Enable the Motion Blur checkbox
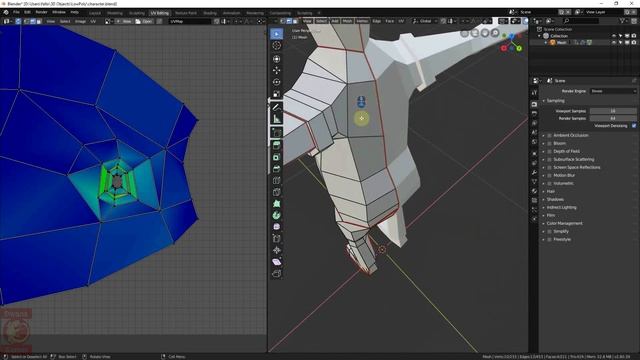Image resolution: width=640 pixels, height=360 pixels. pyautogui.click(x=549, y=176)
